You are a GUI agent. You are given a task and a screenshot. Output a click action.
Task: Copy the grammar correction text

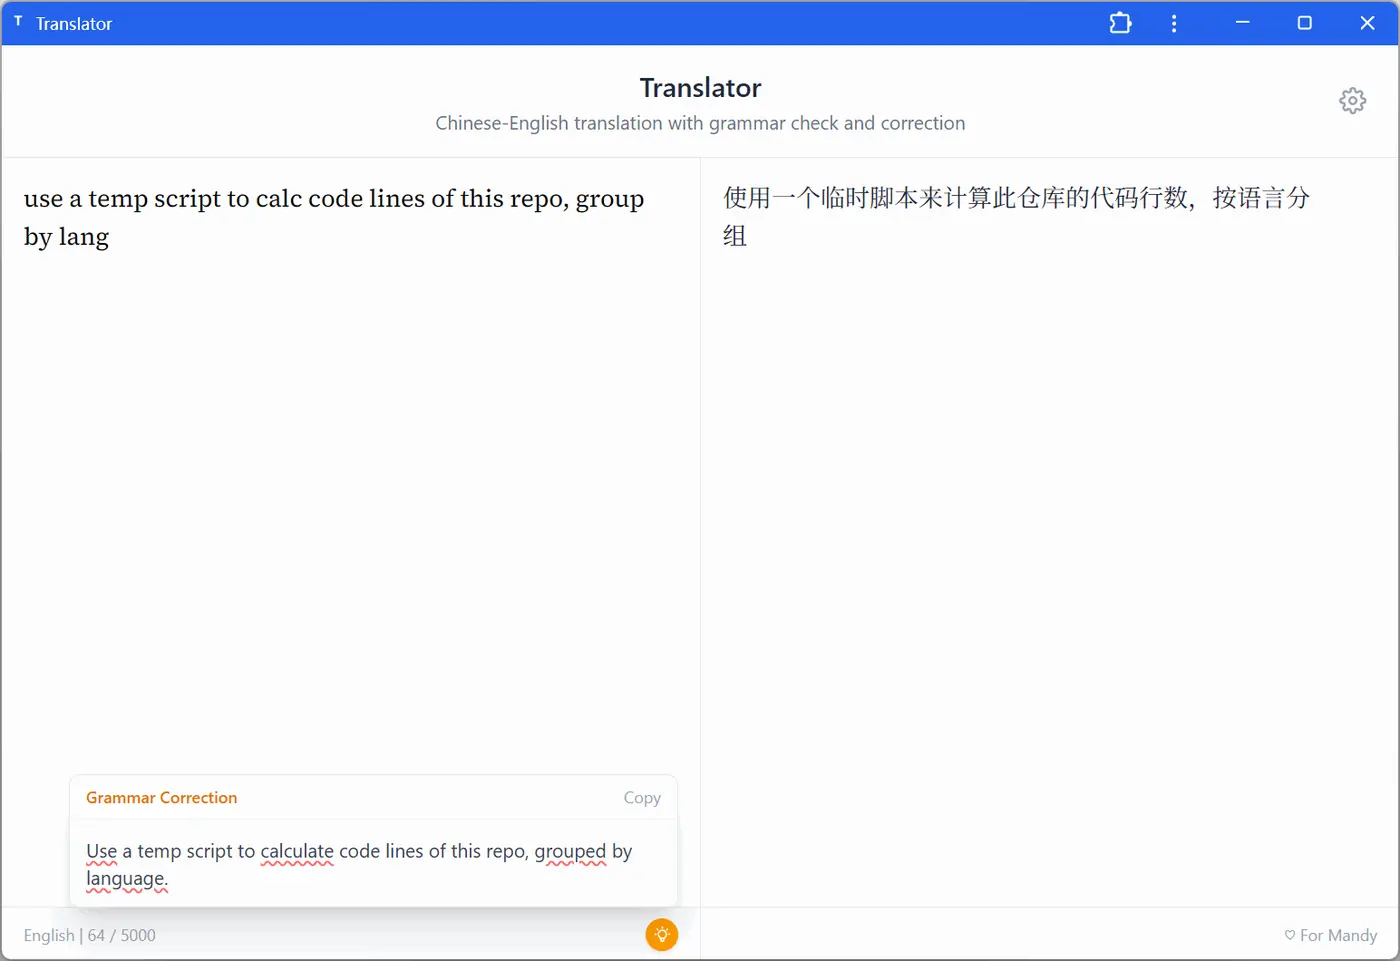coord(642,798)
